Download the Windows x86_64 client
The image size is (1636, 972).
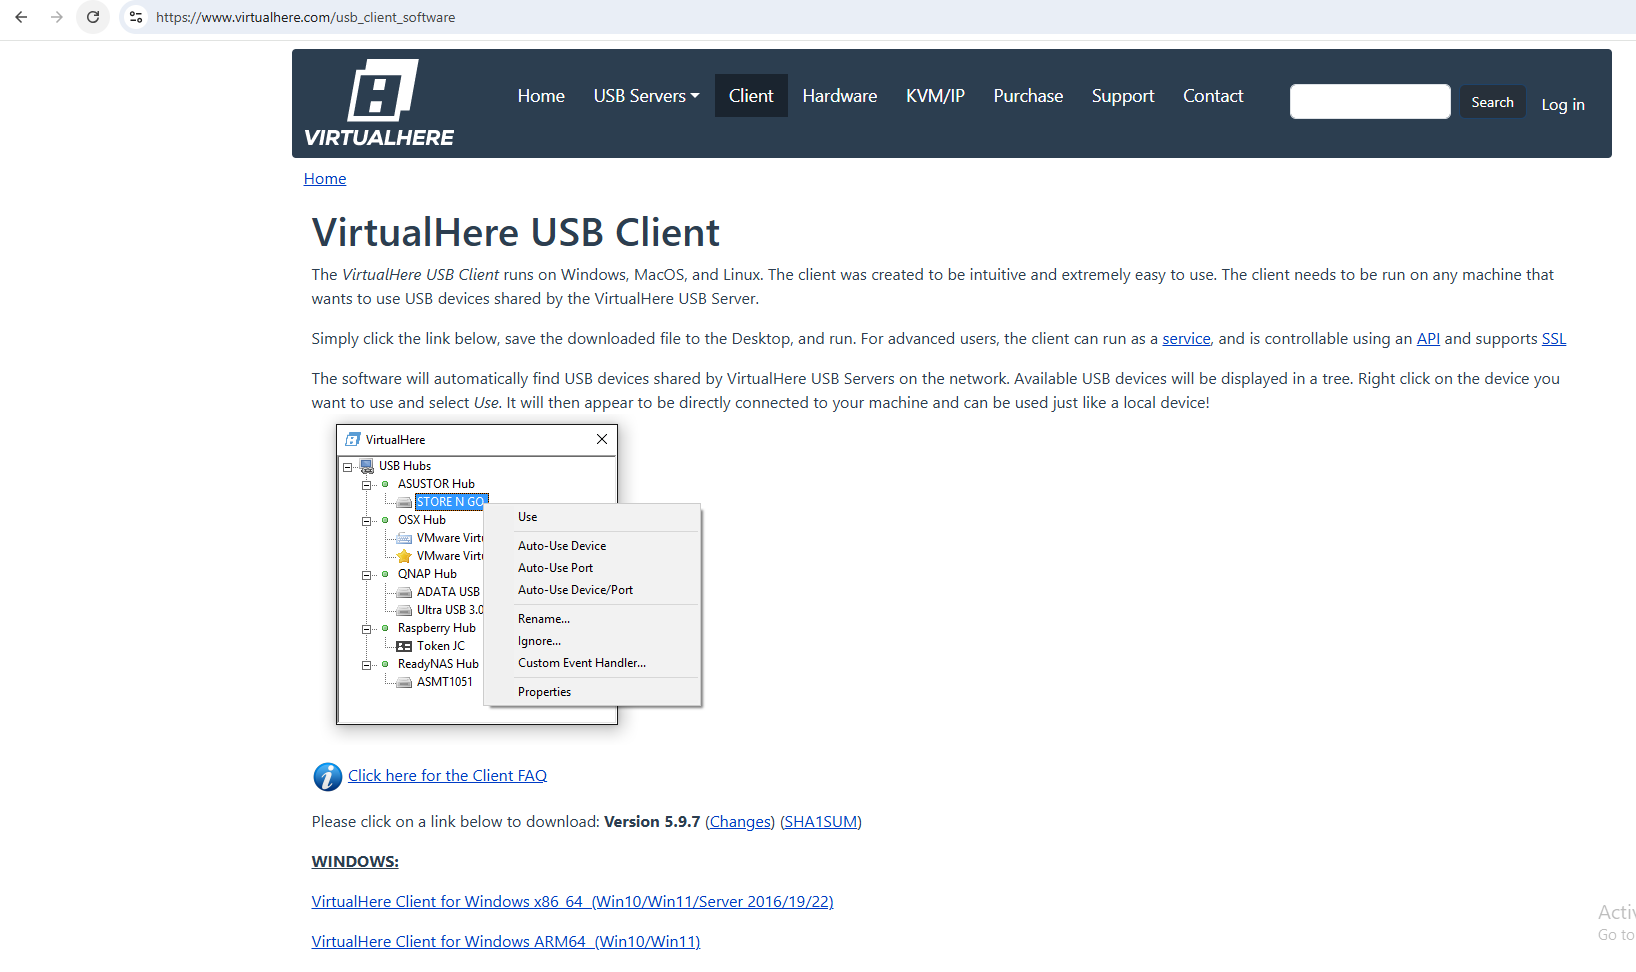(572, 902)
